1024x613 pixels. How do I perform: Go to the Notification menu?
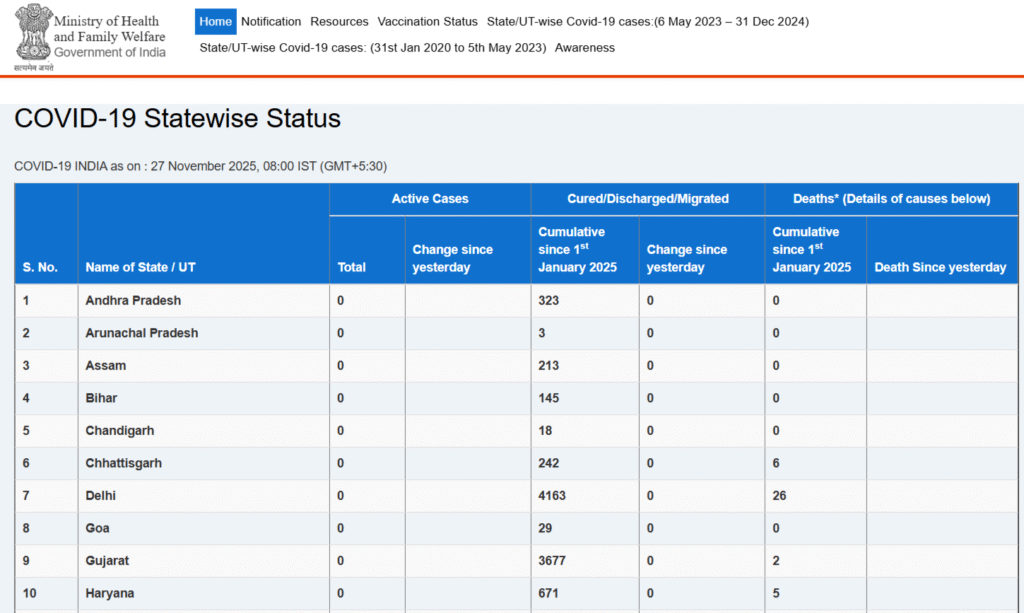pos(271,21)
